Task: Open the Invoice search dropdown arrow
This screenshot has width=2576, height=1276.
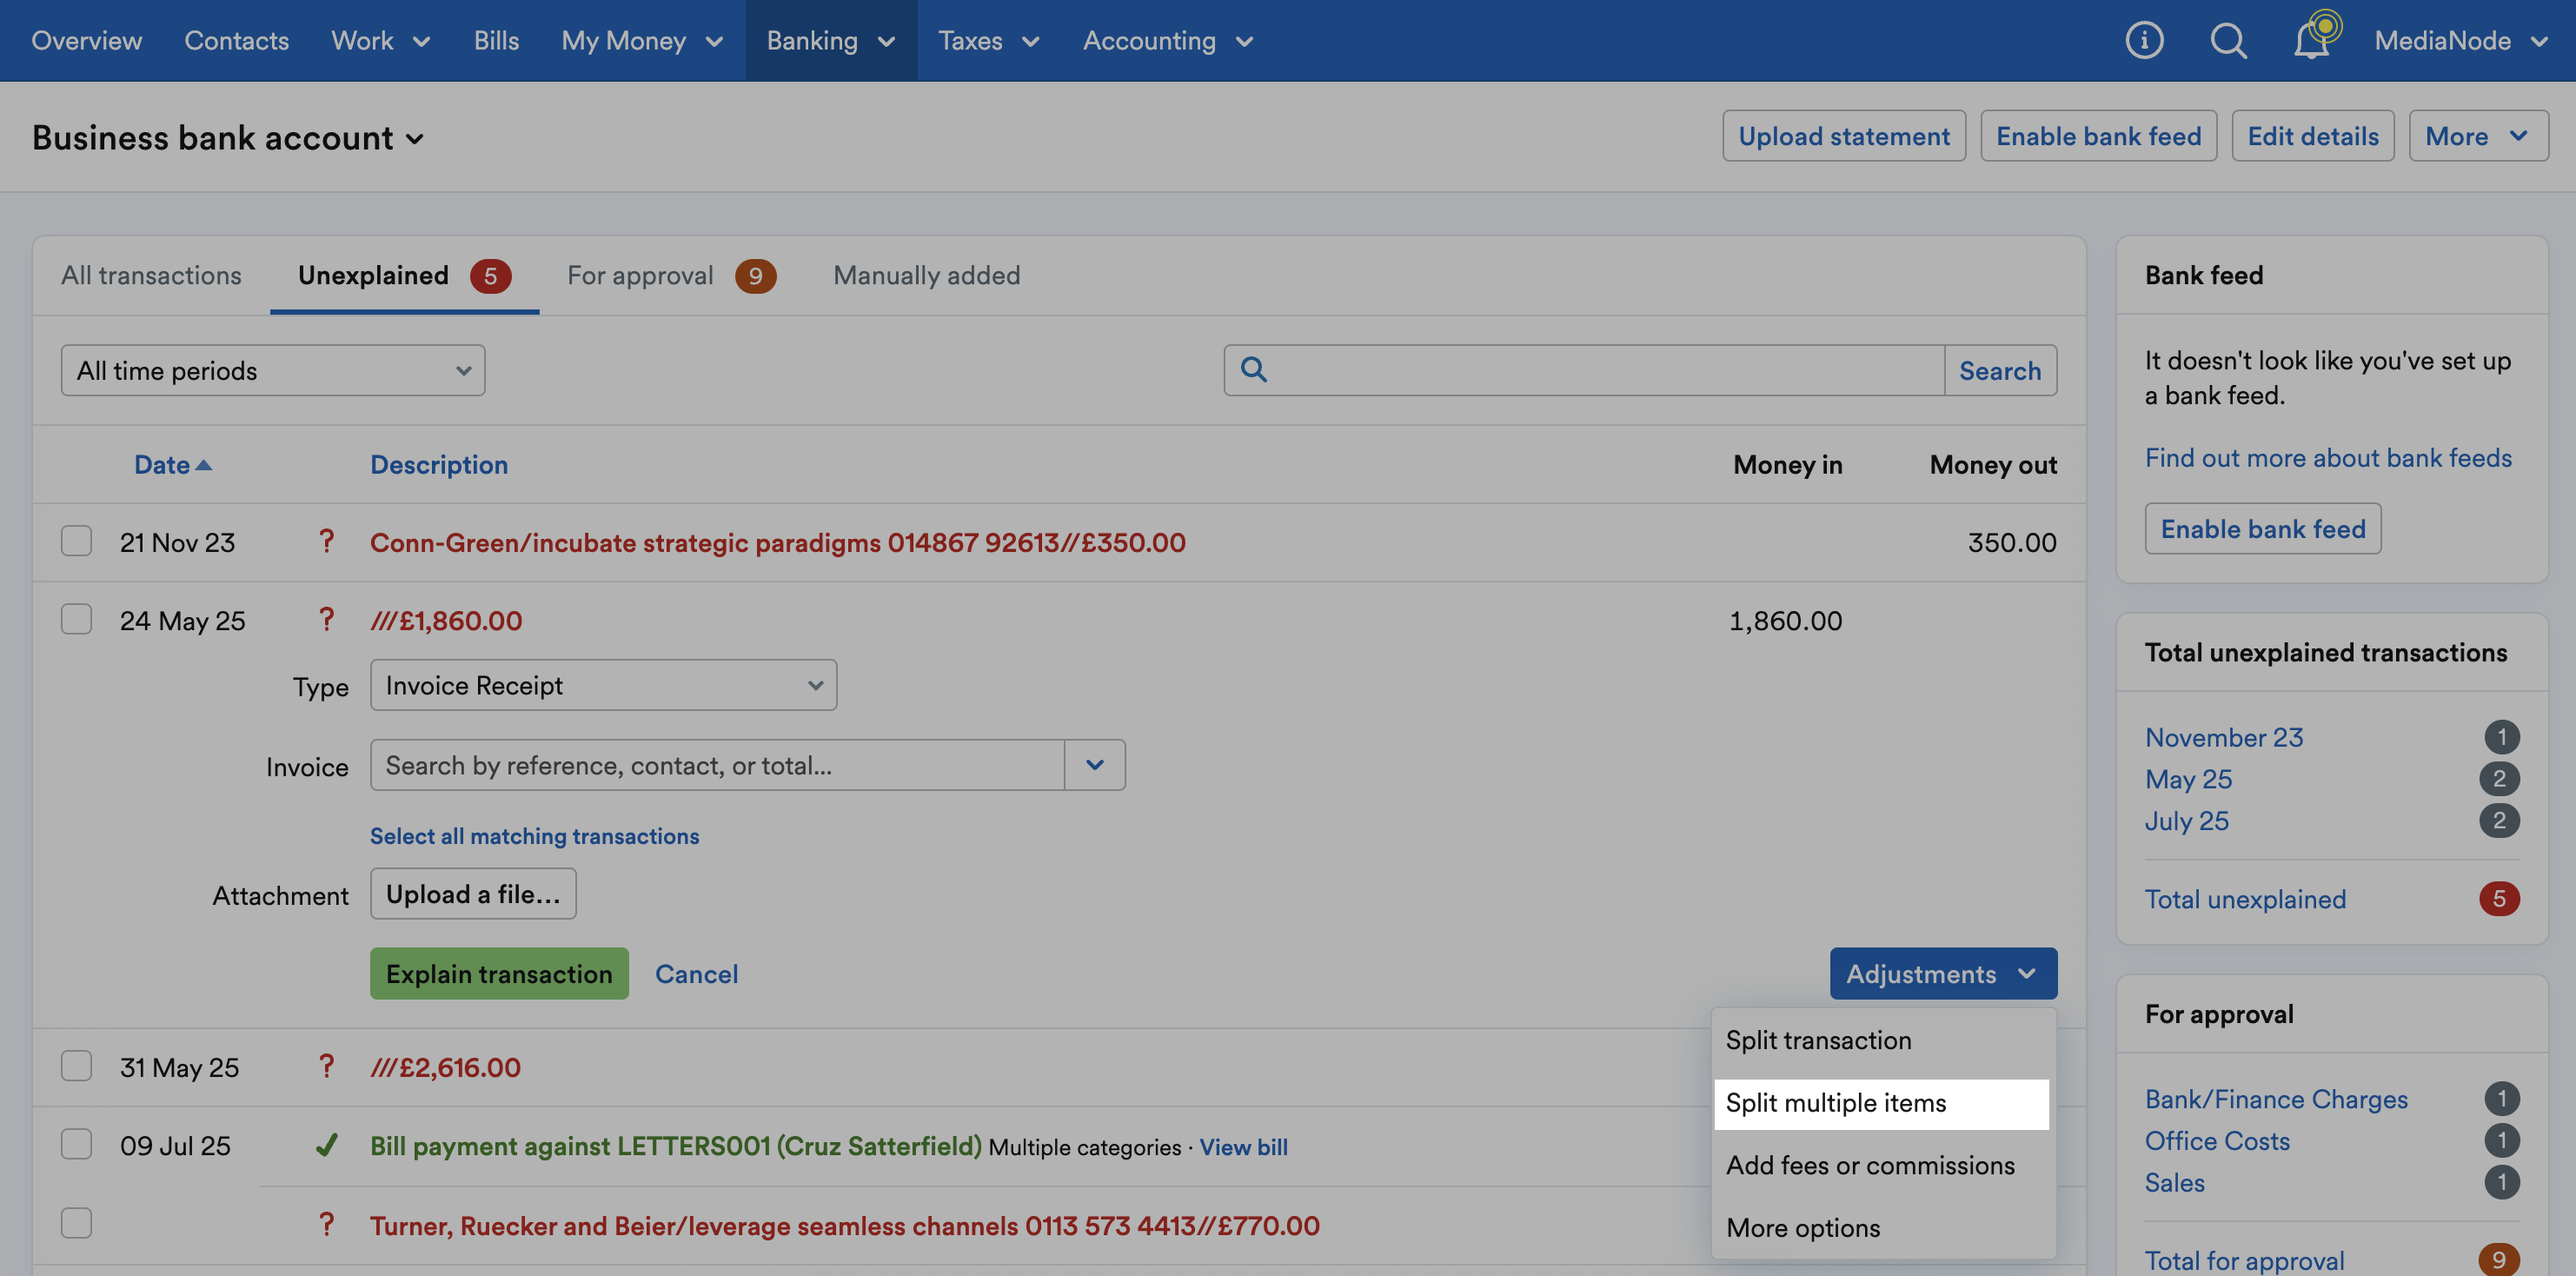Action: pyautogui.click(x=1095, y=765)
